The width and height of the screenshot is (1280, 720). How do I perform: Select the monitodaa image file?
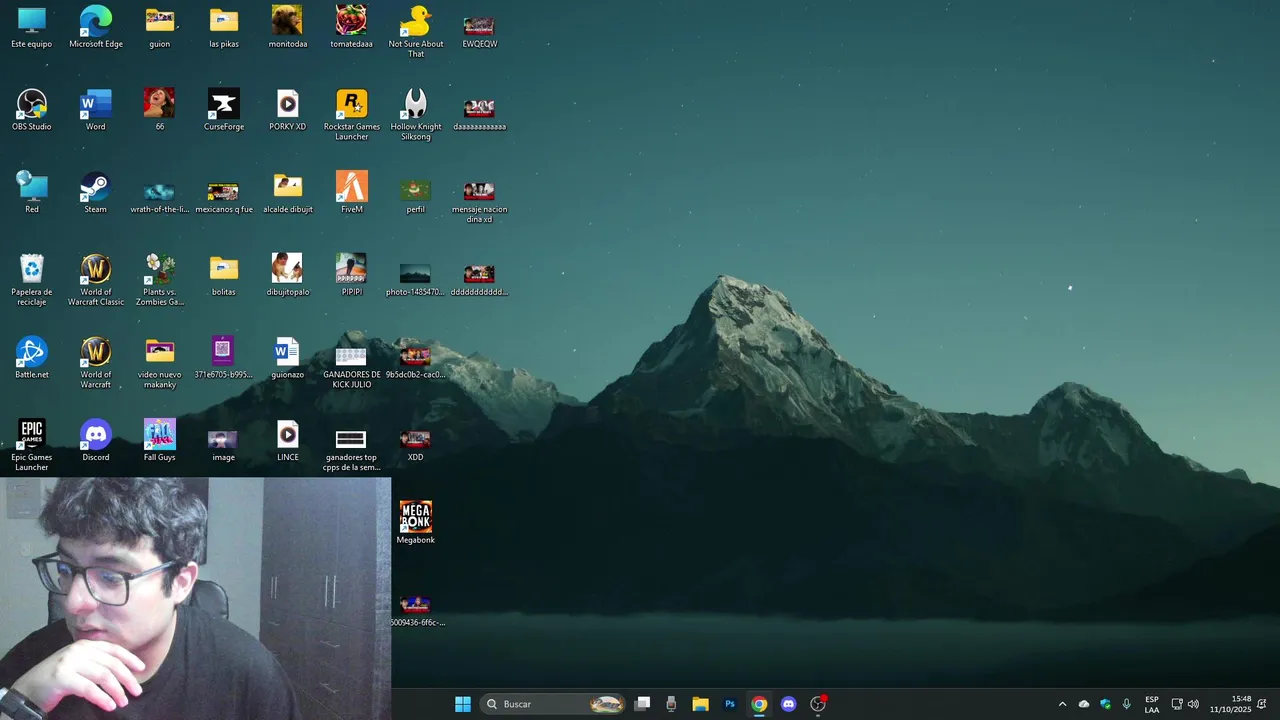tap(287, 27)
